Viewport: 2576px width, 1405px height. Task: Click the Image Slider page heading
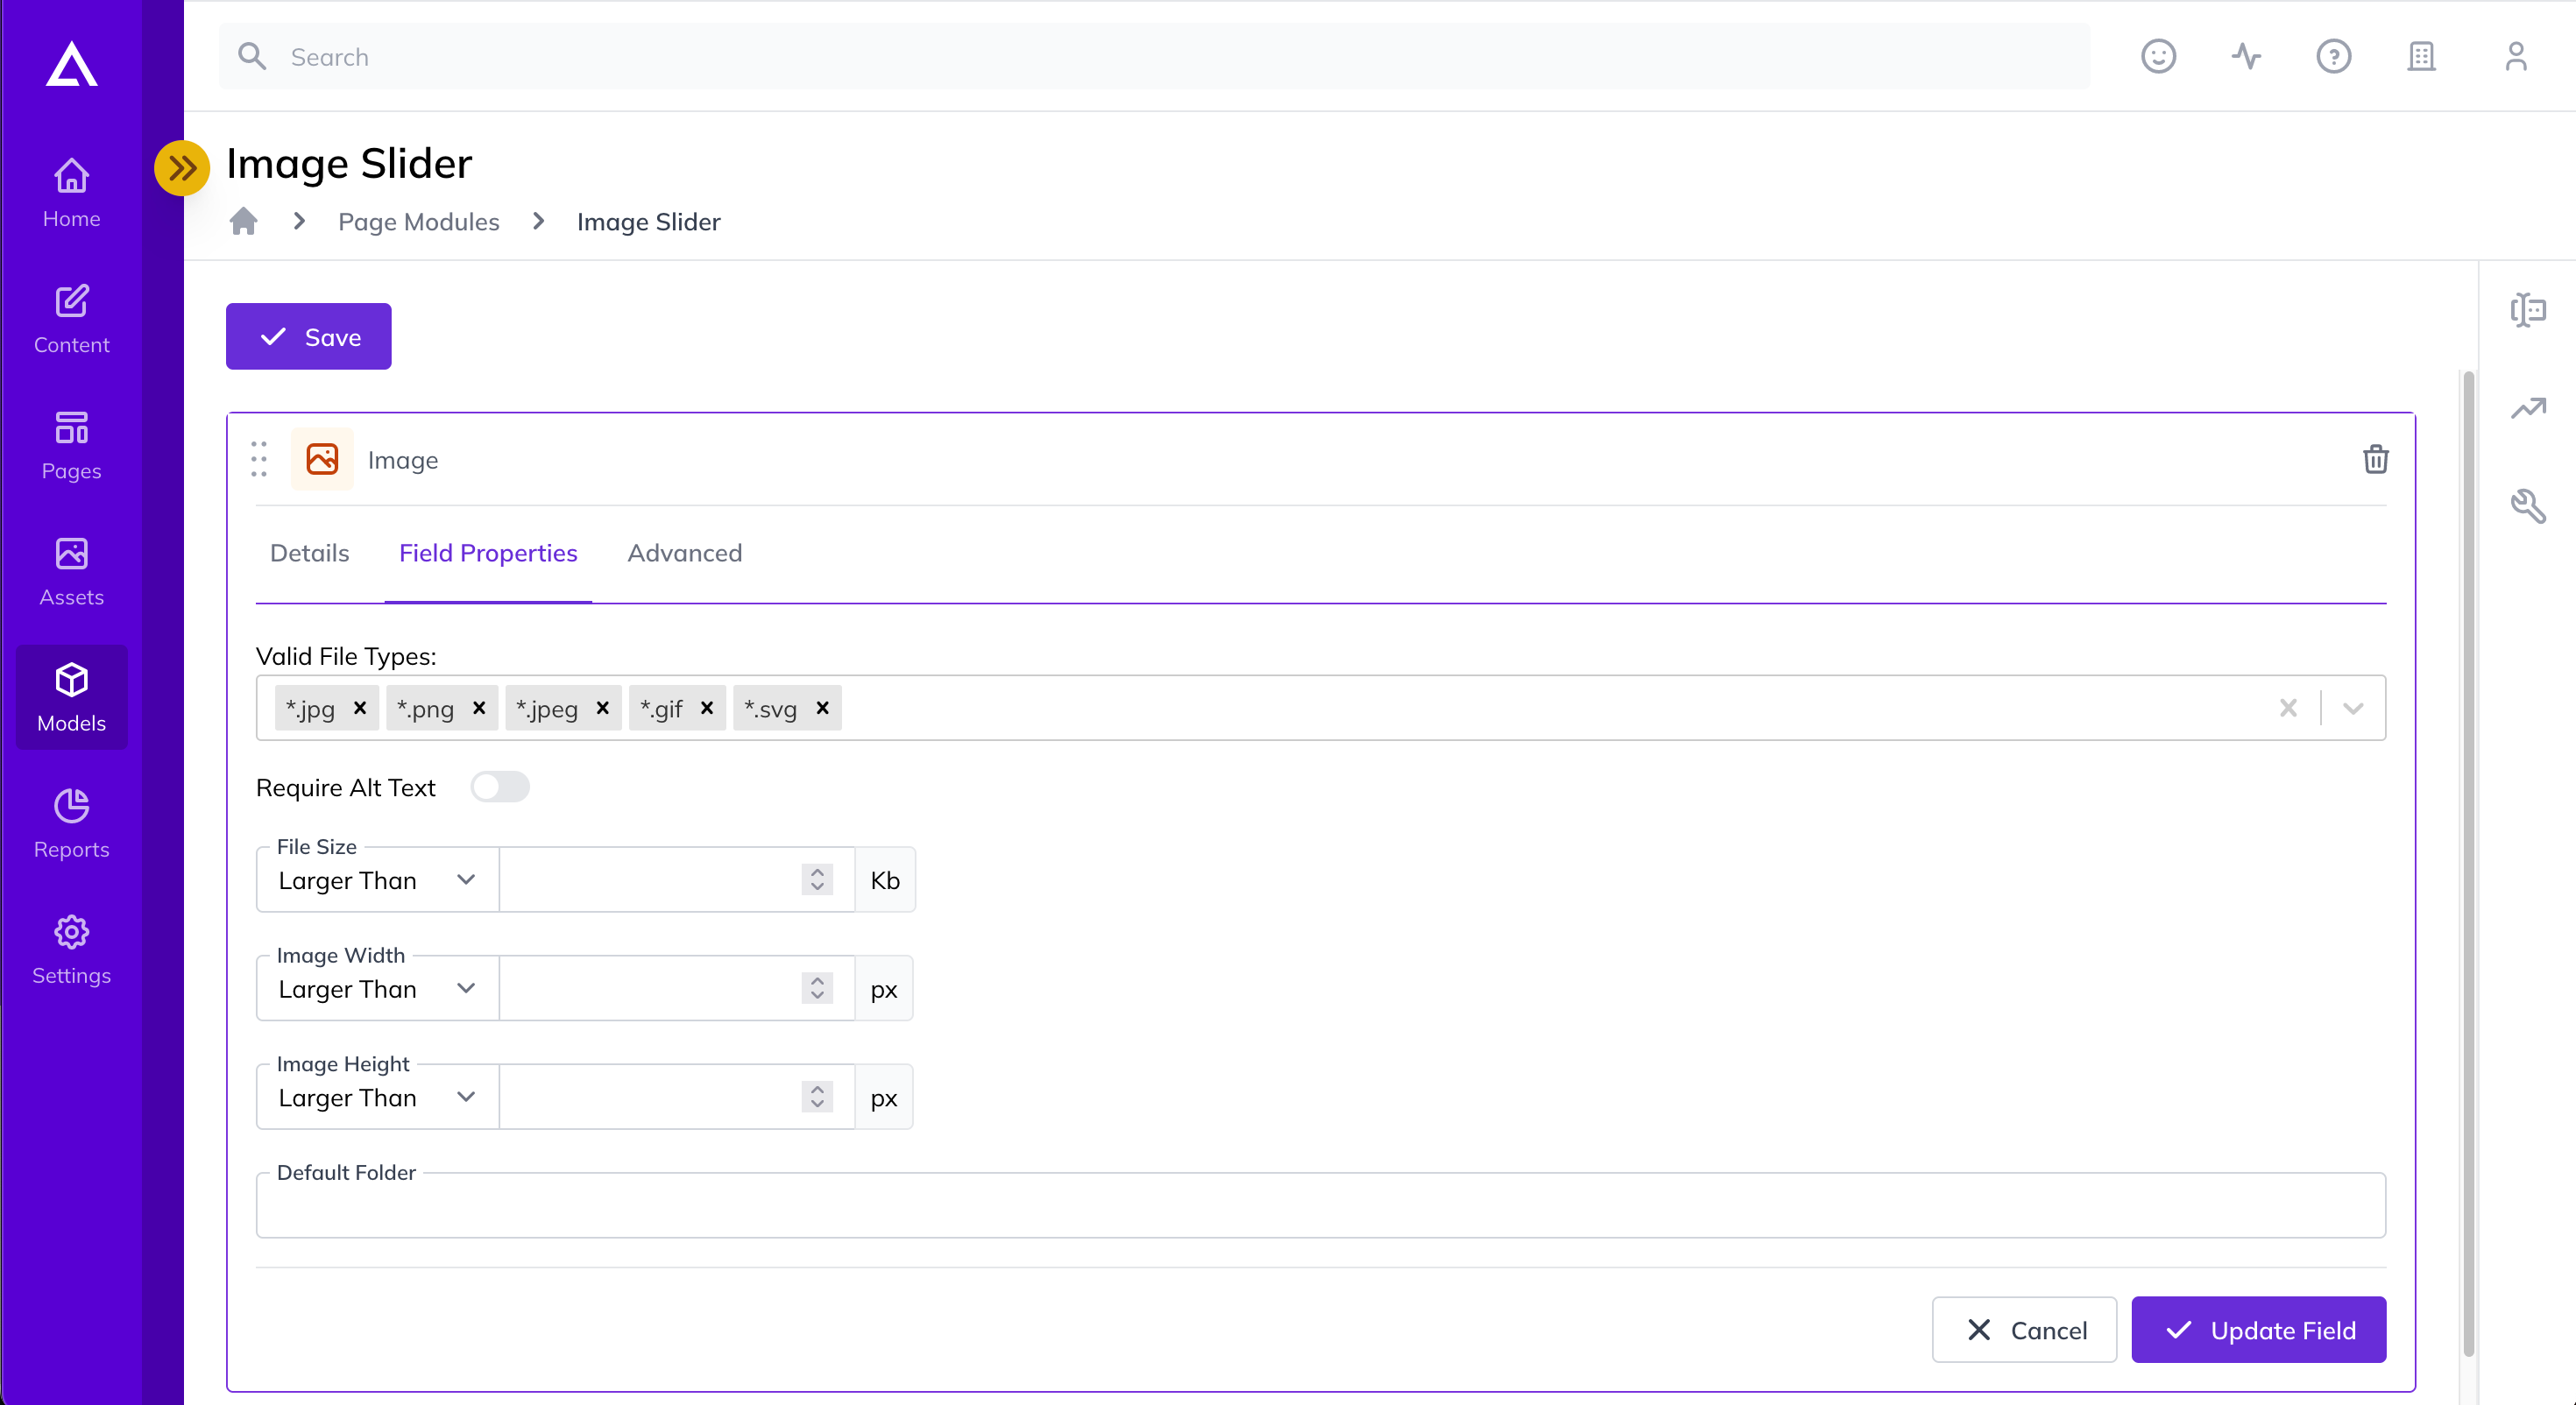click(x=349, y=164)
